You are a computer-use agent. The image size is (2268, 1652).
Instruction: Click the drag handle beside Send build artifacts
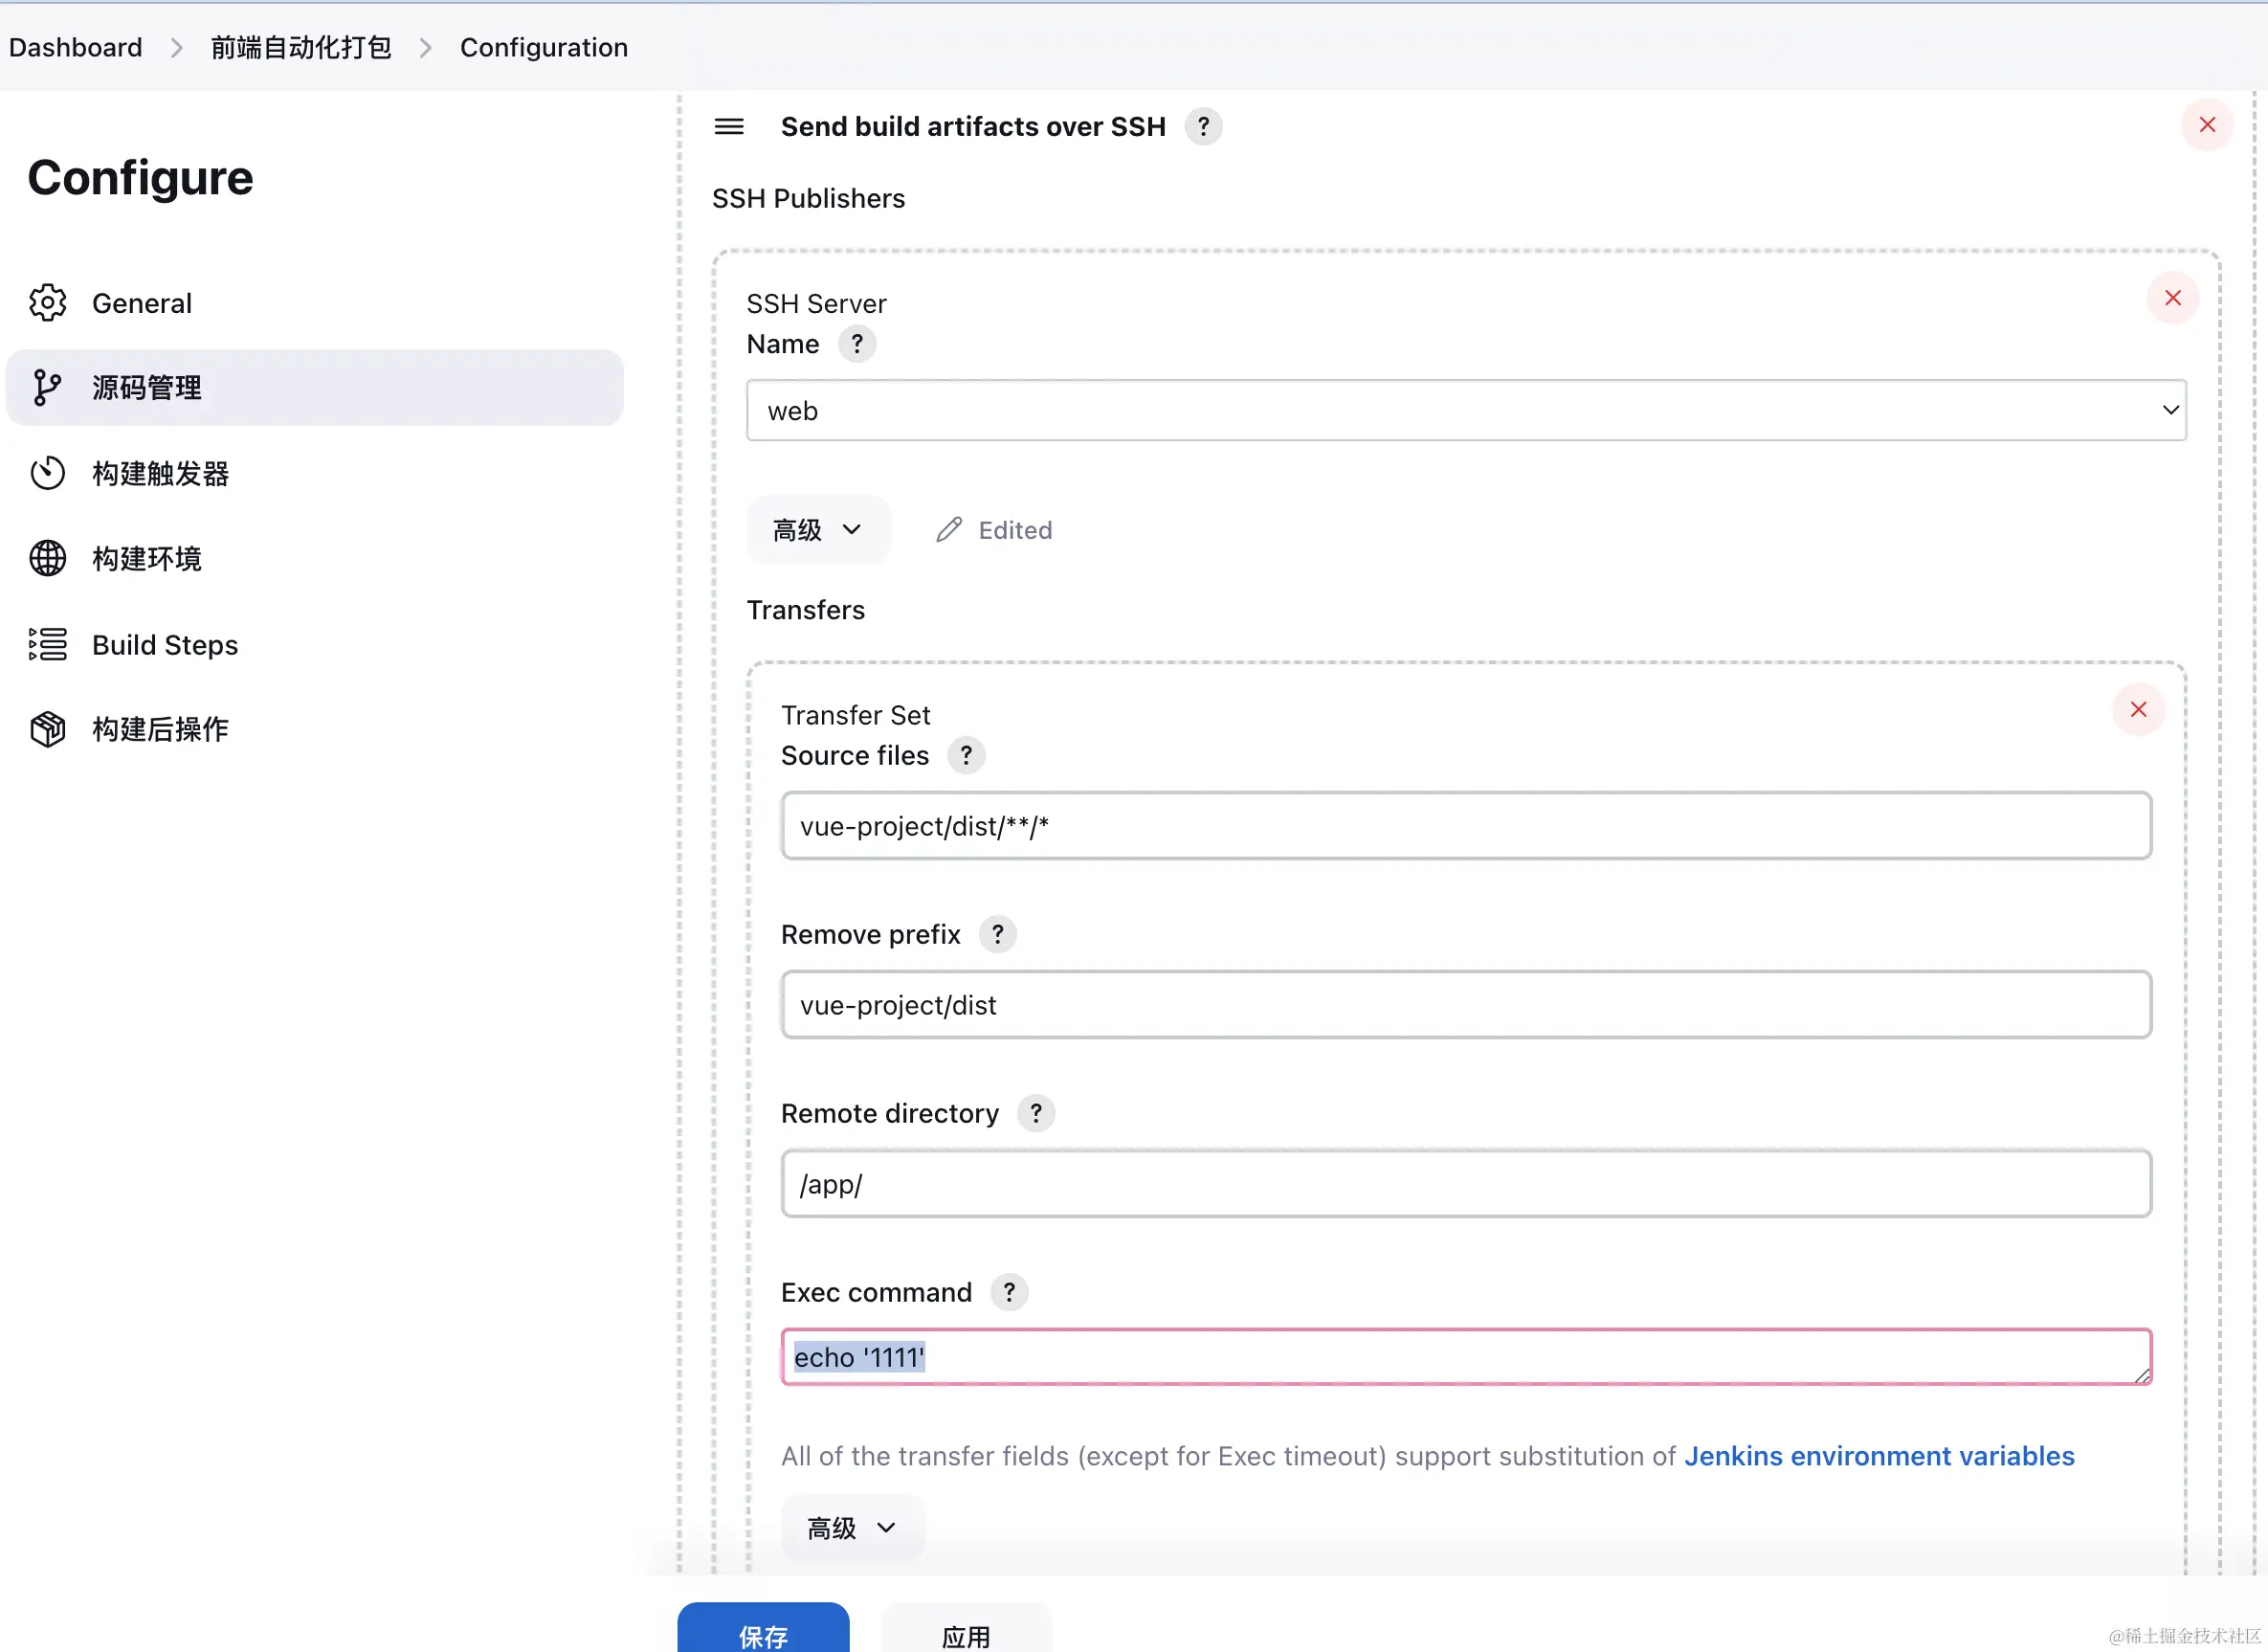tap(729, 126)
